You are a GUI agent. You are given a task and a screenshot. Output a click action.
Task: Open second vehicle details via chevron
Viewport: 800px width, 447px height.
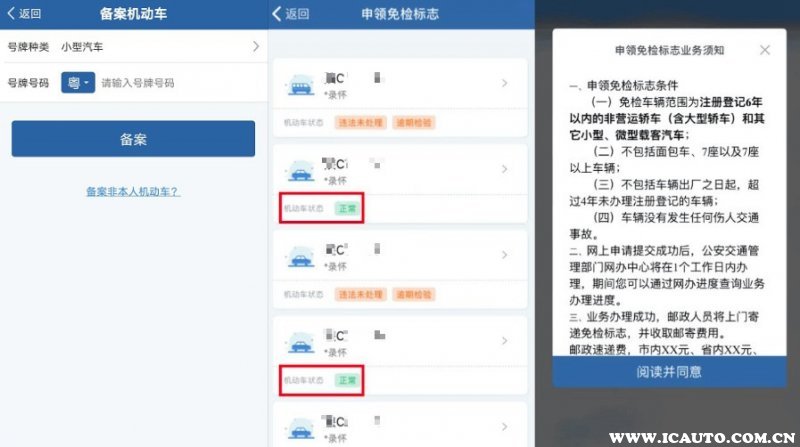click(x=504, y=169)
